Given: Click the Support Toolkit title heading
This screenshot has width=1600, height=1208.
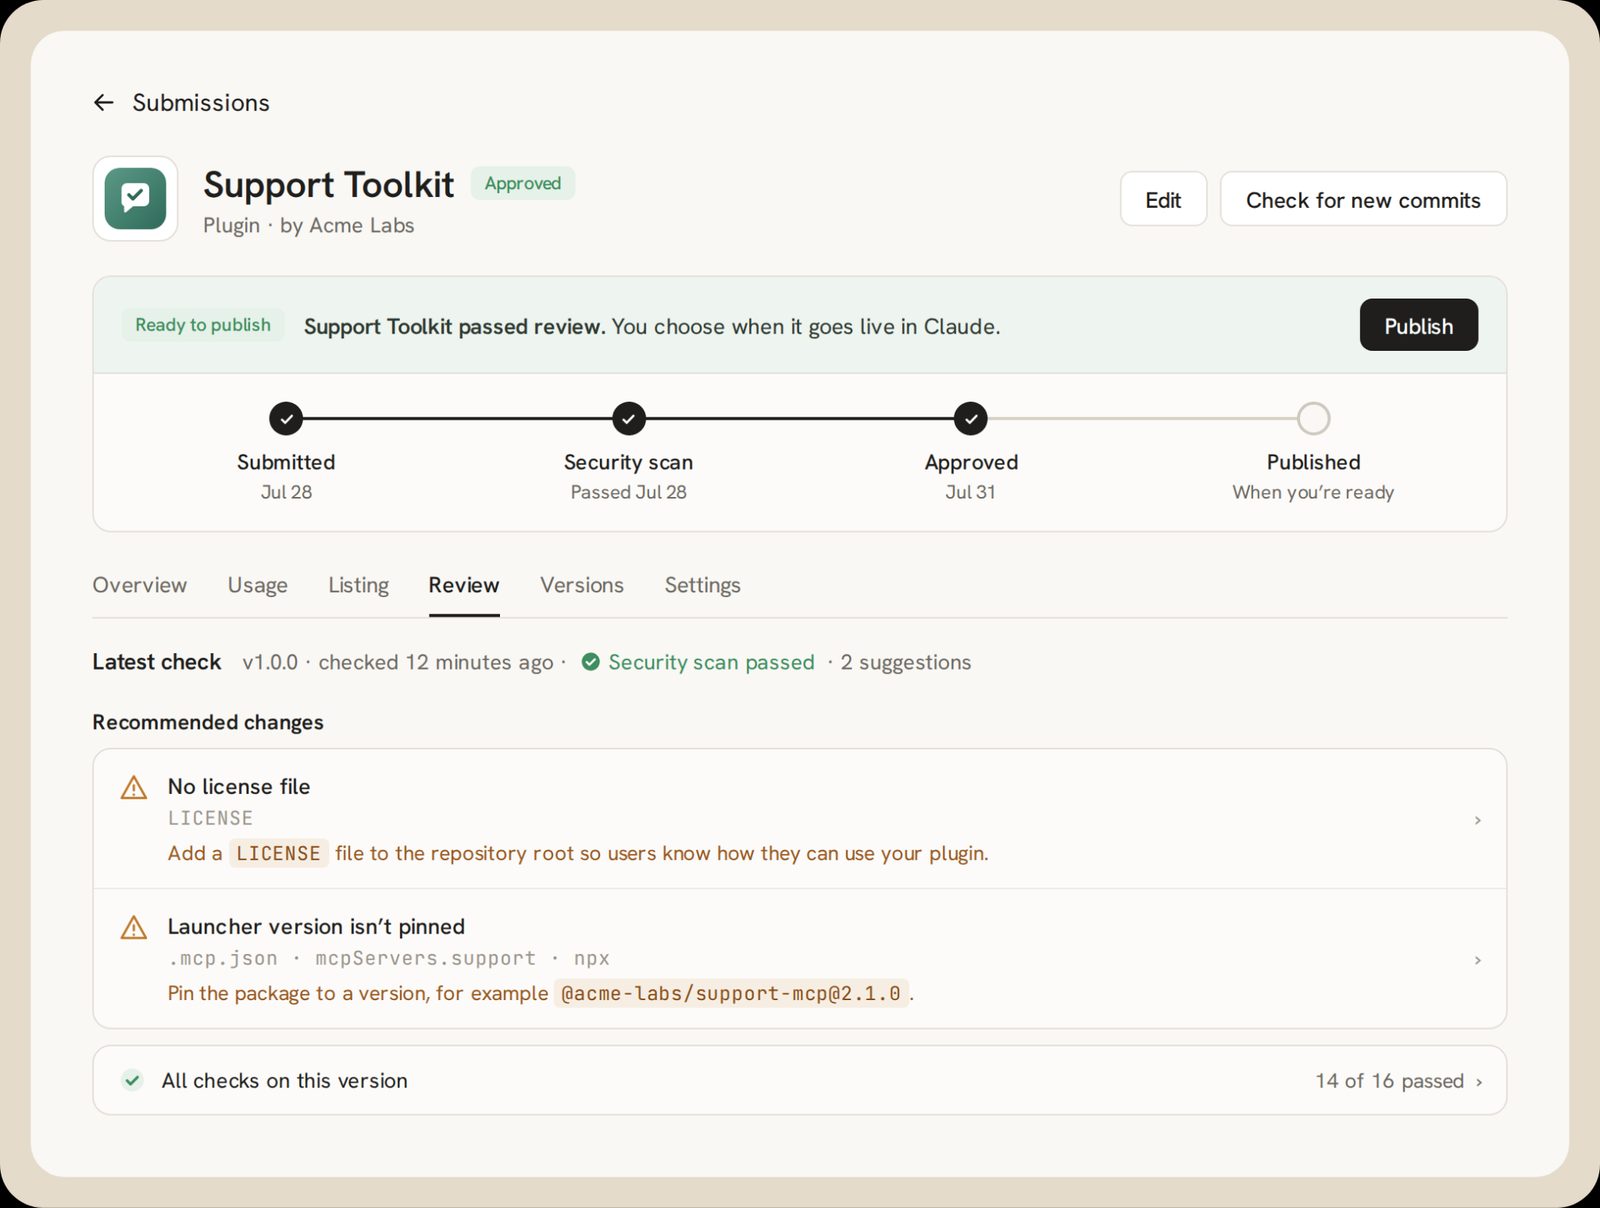Looking at the screenshot, I should (328, 185).
